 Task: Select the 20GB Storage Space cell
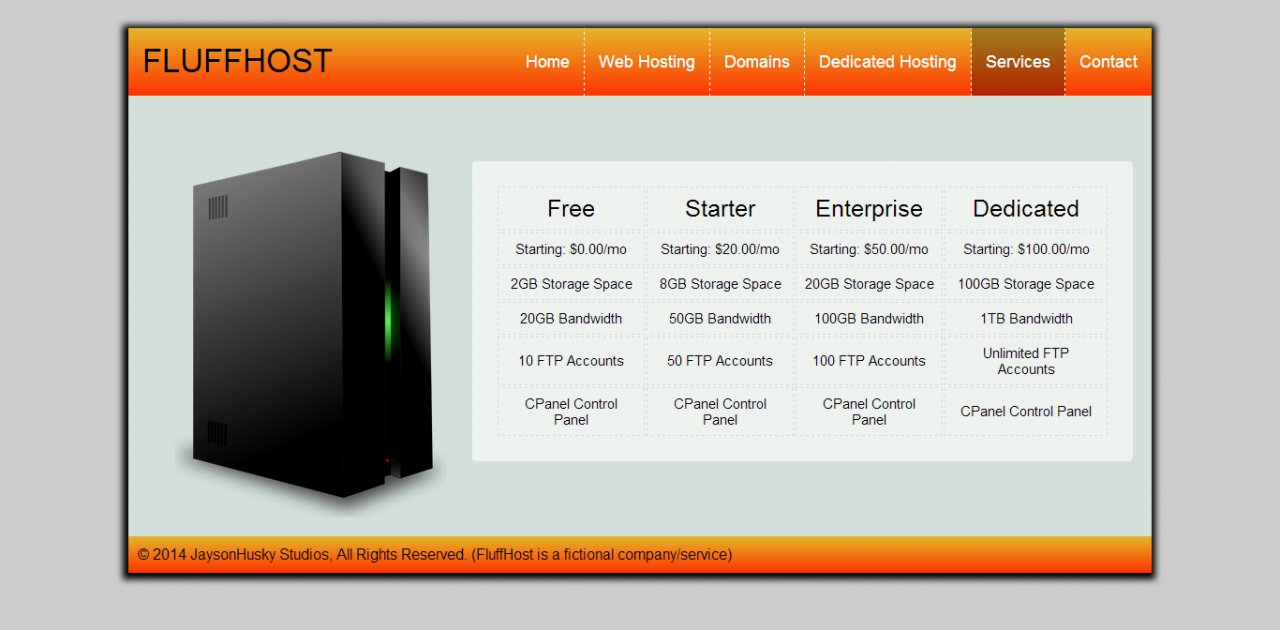869,284
